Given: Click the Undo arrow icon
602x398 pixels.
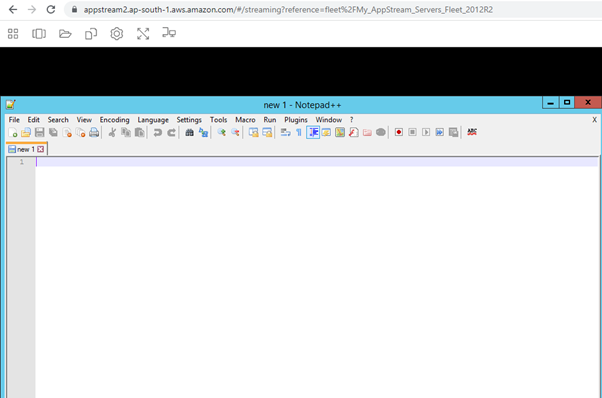Looking at the screenshot, I should pos(157,132).
